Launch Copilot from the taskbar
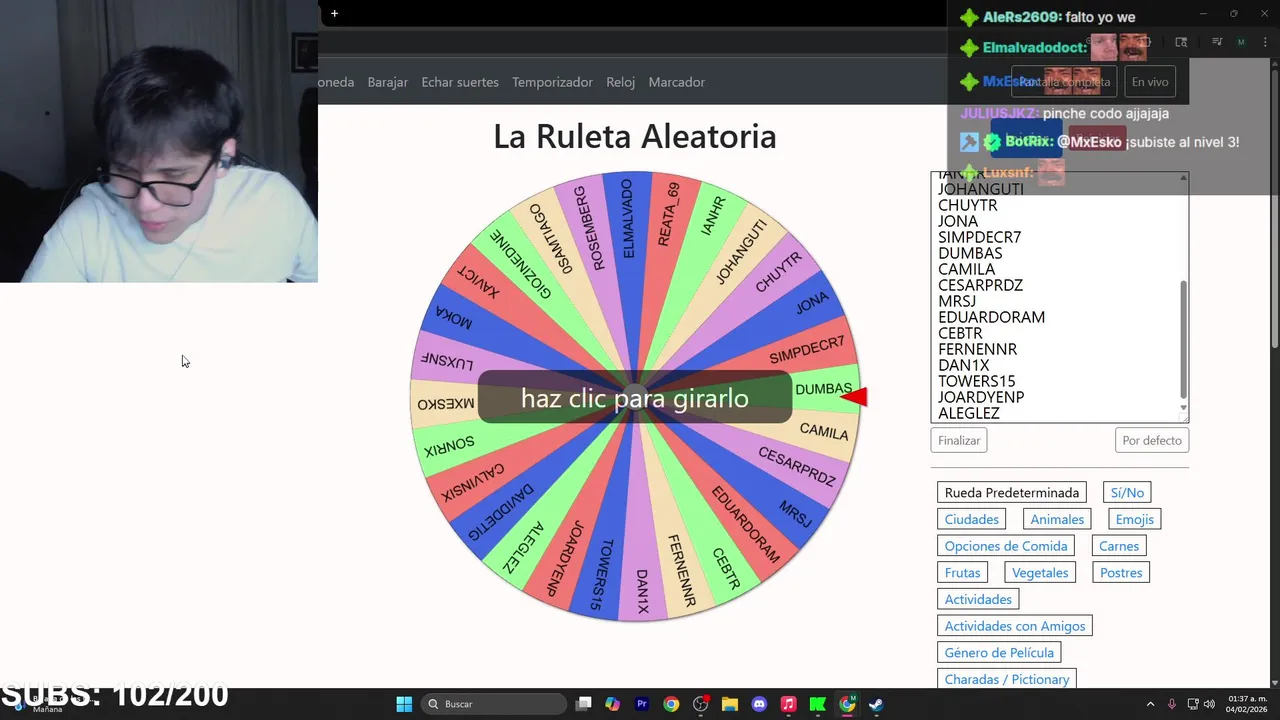 pos(613,704)
